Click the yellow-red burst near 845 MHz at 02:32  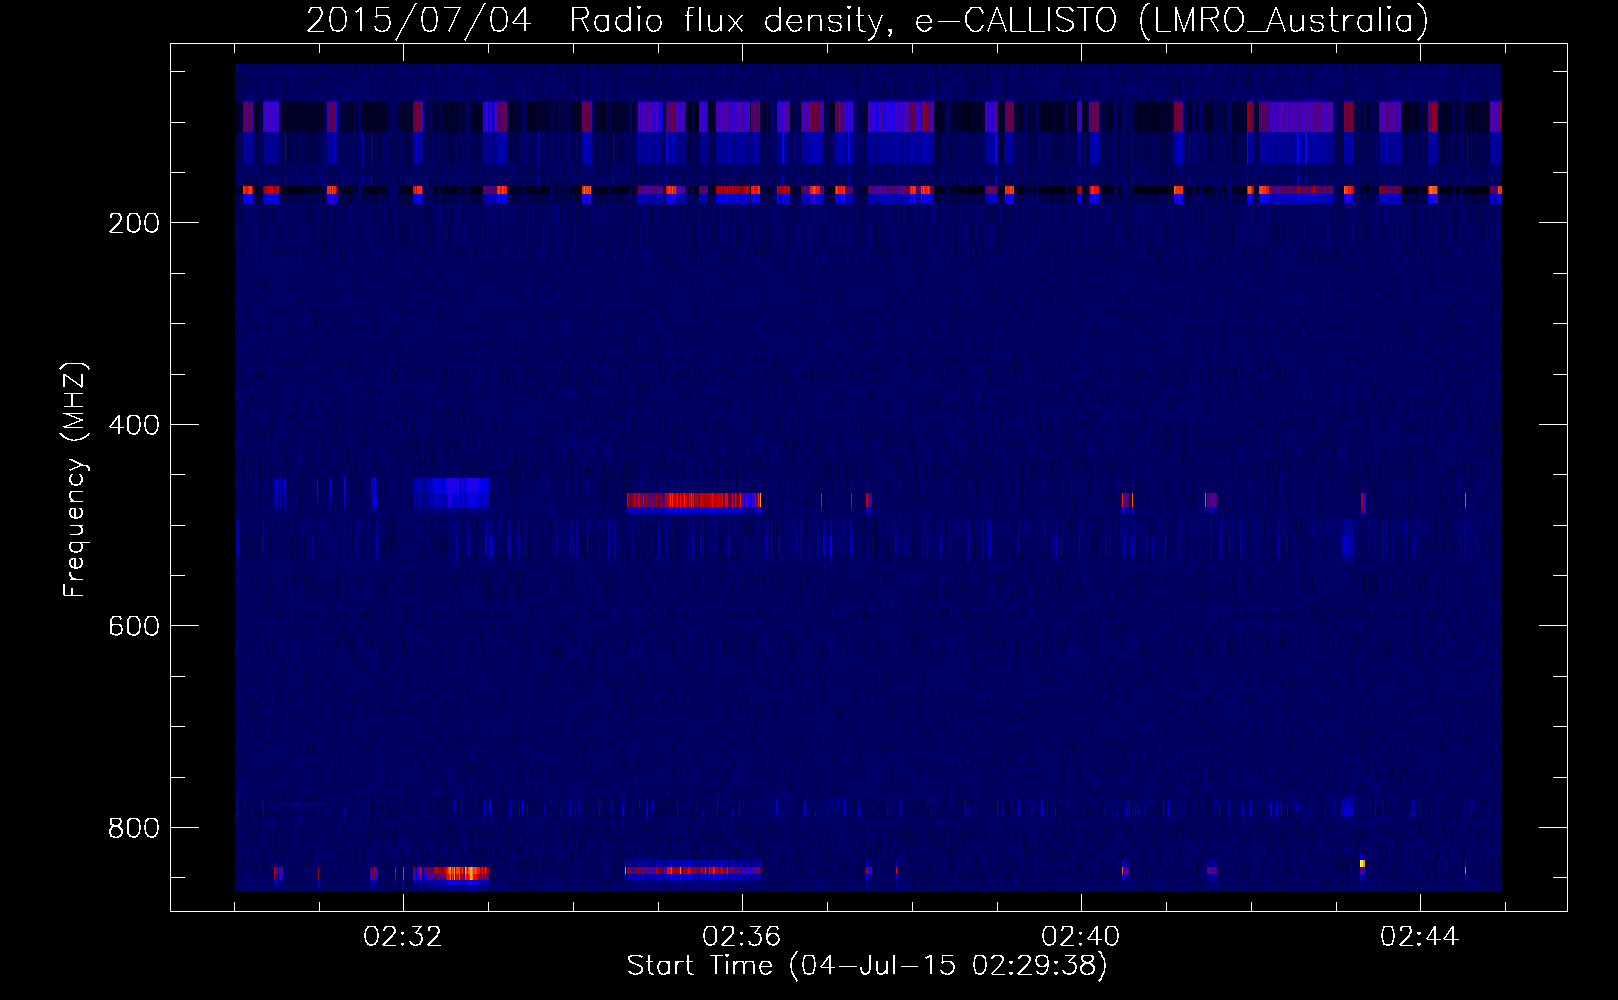(451, 873)
